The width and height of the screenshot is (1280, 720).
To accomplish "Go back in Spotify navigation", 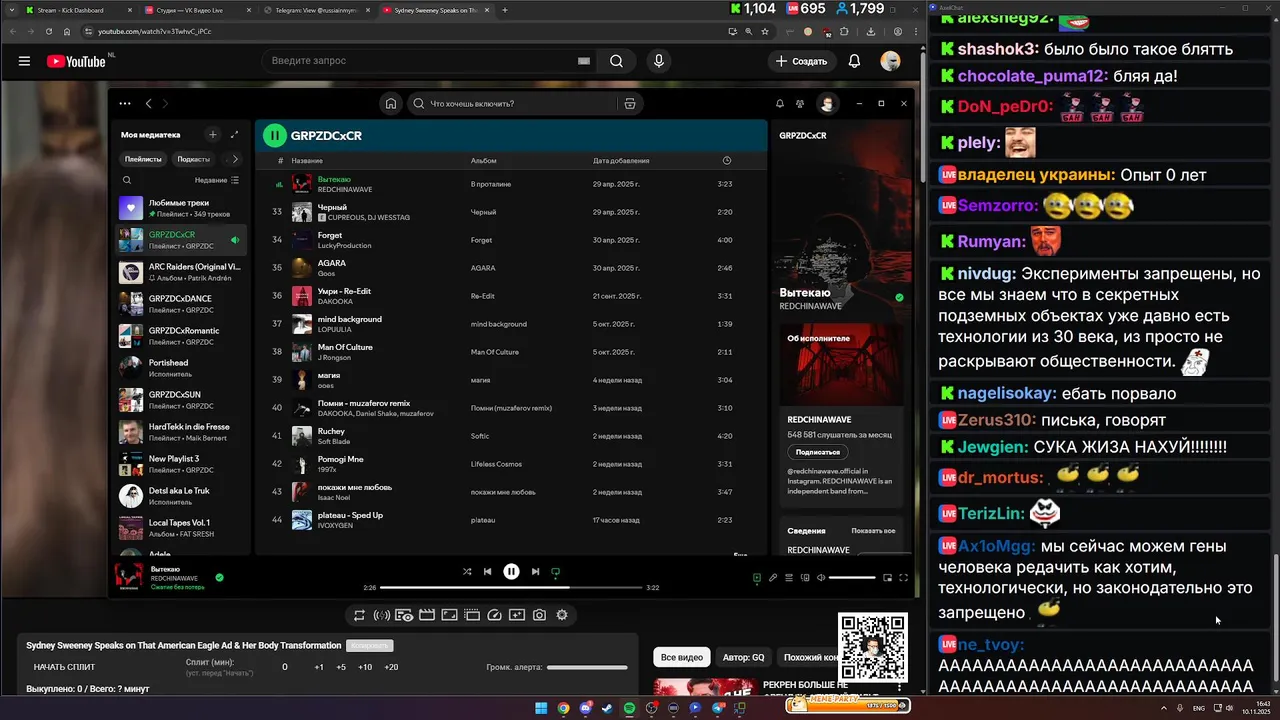I will click(148, 103).
